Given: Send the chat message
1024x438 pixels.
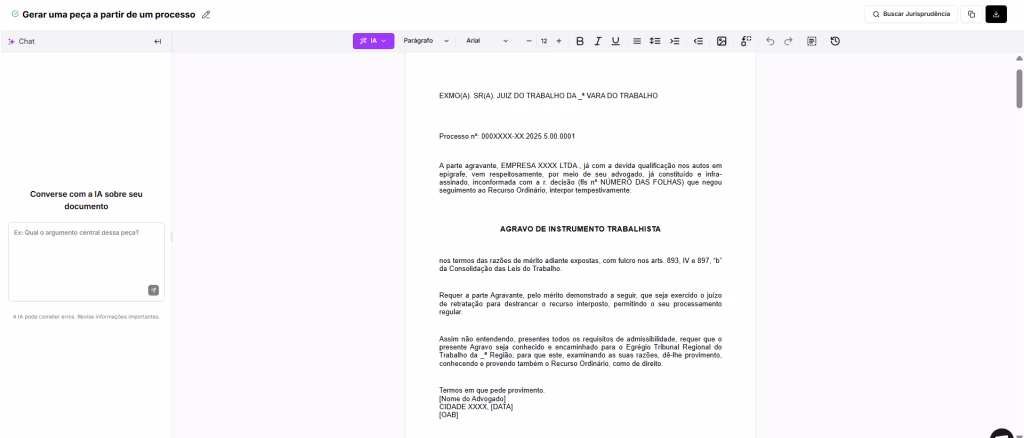Looking at the screenshot, I should point(153,290).
